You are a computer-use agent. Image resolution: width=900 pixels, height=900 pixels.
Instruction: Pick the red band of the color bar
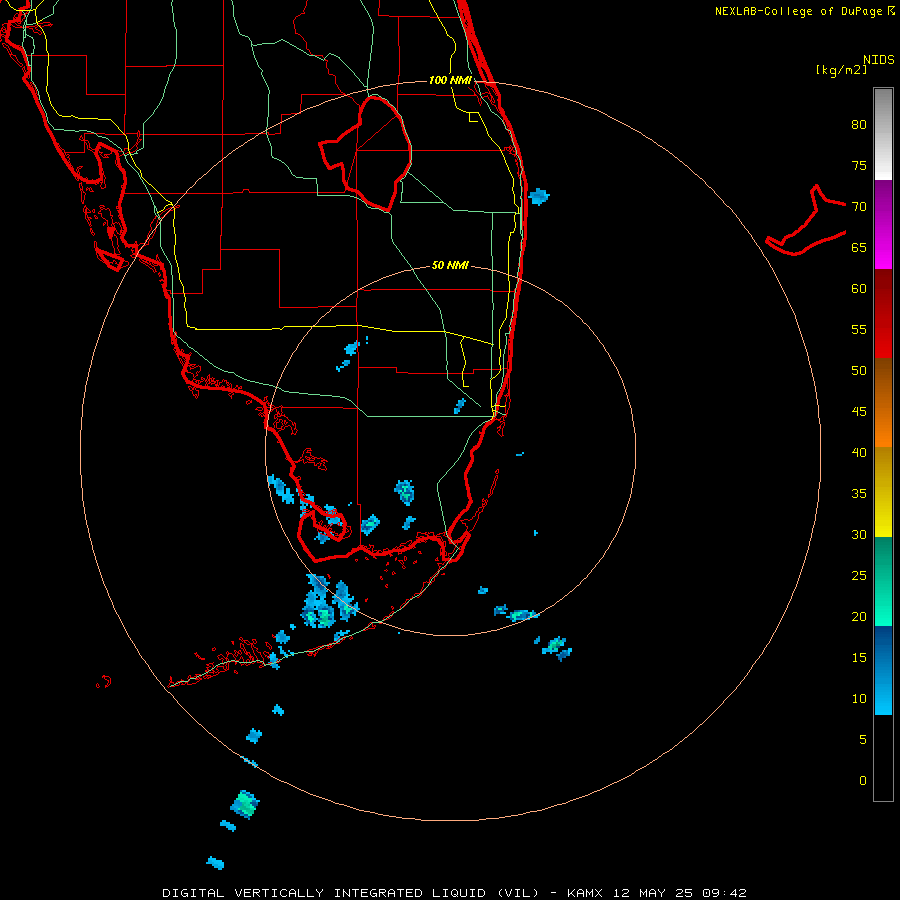(883, 313)
